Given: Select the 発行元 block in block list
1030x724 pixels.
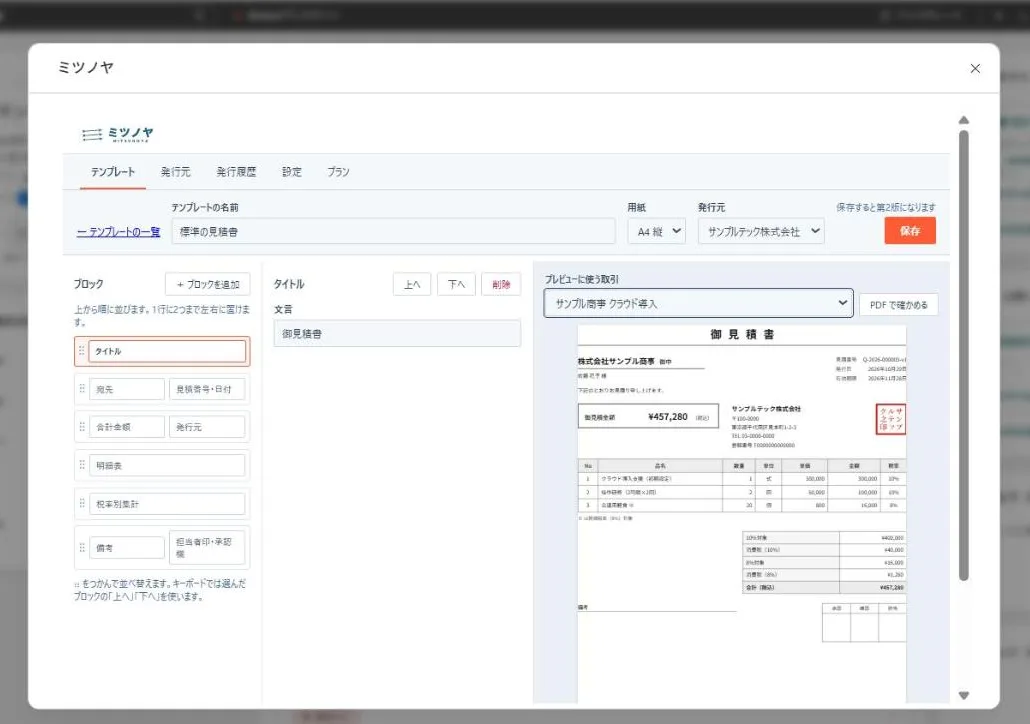Looking at the screenshot, I should point(207,427).
